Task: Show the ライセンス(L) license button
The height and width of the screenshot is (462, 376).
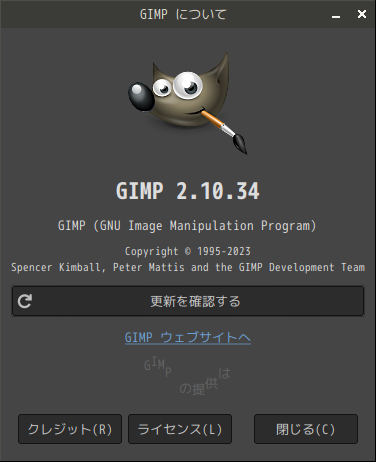Action: tap(180, 429)
